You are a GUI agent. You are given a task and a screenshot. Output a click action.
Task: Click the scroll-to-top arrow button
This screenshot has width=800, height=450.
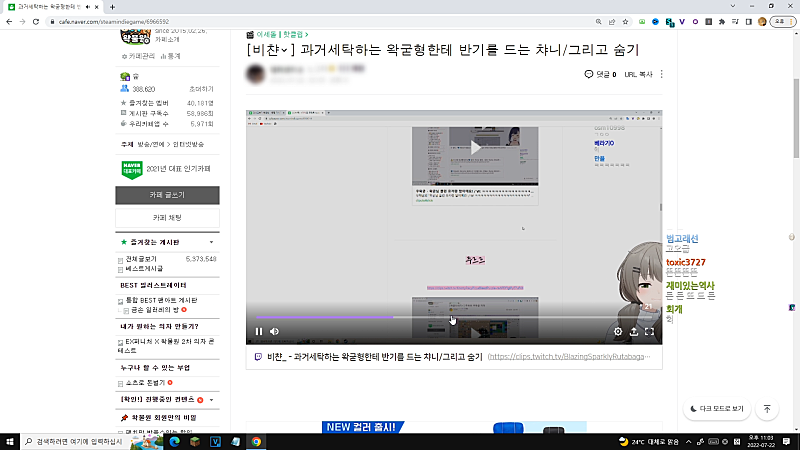pos(767,409)
